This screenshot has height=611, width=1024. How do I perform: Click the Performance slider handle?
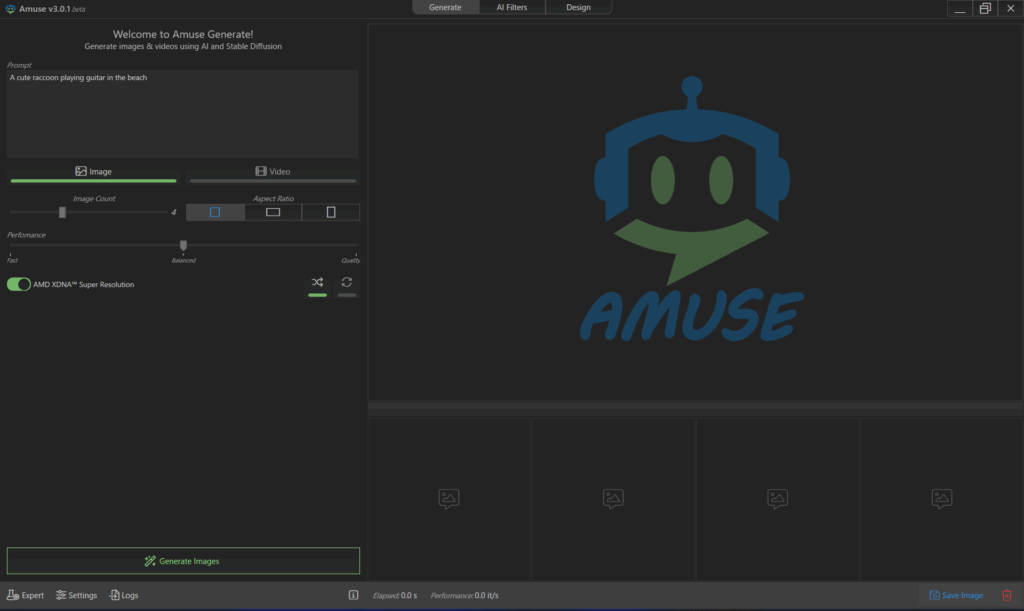click(x=184, y=245)
